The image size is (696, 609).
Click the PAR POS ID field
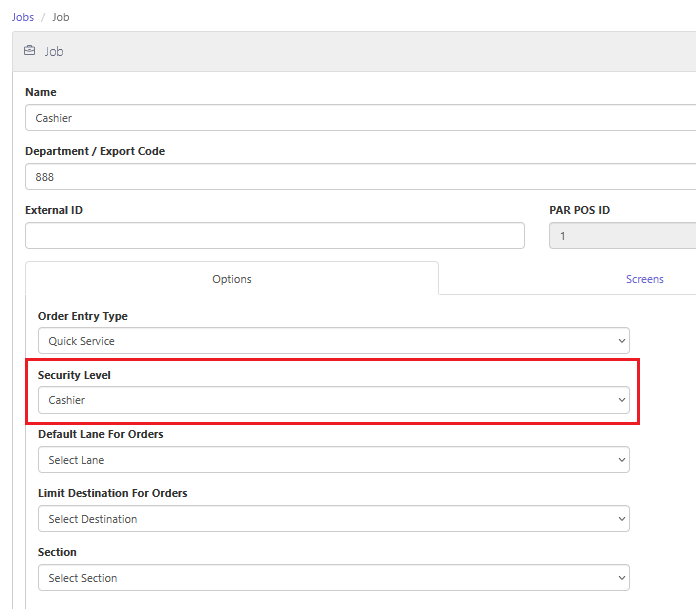pos(623,236)
